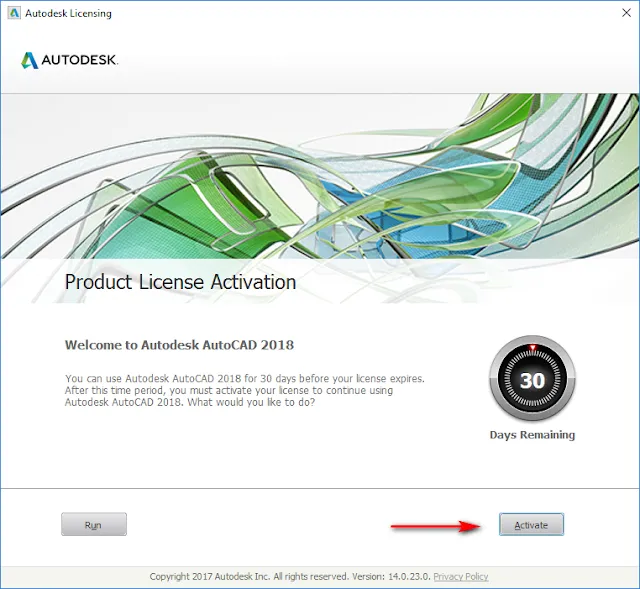The height and width of the screenshot is (589, 640).
Task: Click the Days Remaining label
Action: pyautogui.click(x=532, y=435)
